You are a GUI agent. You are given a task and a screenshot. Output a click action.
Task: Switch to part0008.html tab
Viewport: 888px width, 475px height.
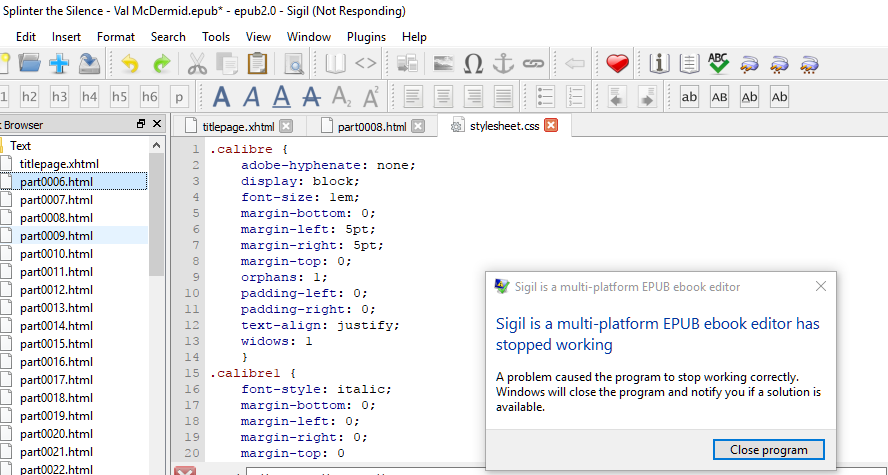(x=372, y=127)
